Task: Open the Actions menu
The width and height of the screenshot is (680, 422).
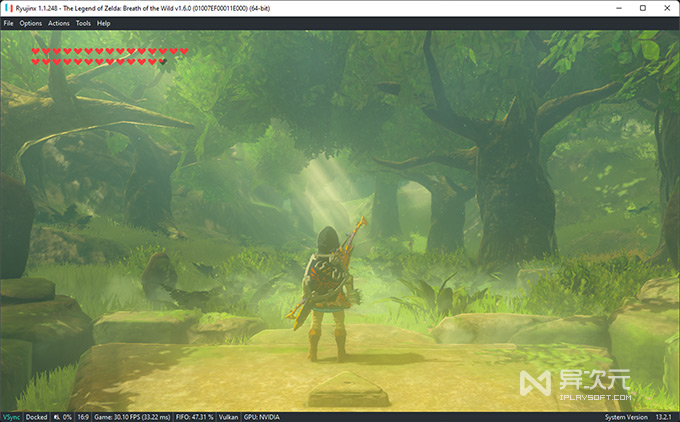Action: click(x=59, y=23)
